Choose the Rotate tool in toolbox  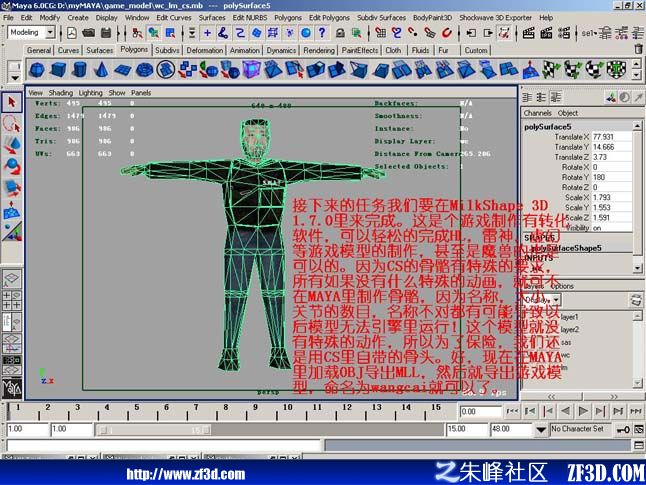point(12,166)
